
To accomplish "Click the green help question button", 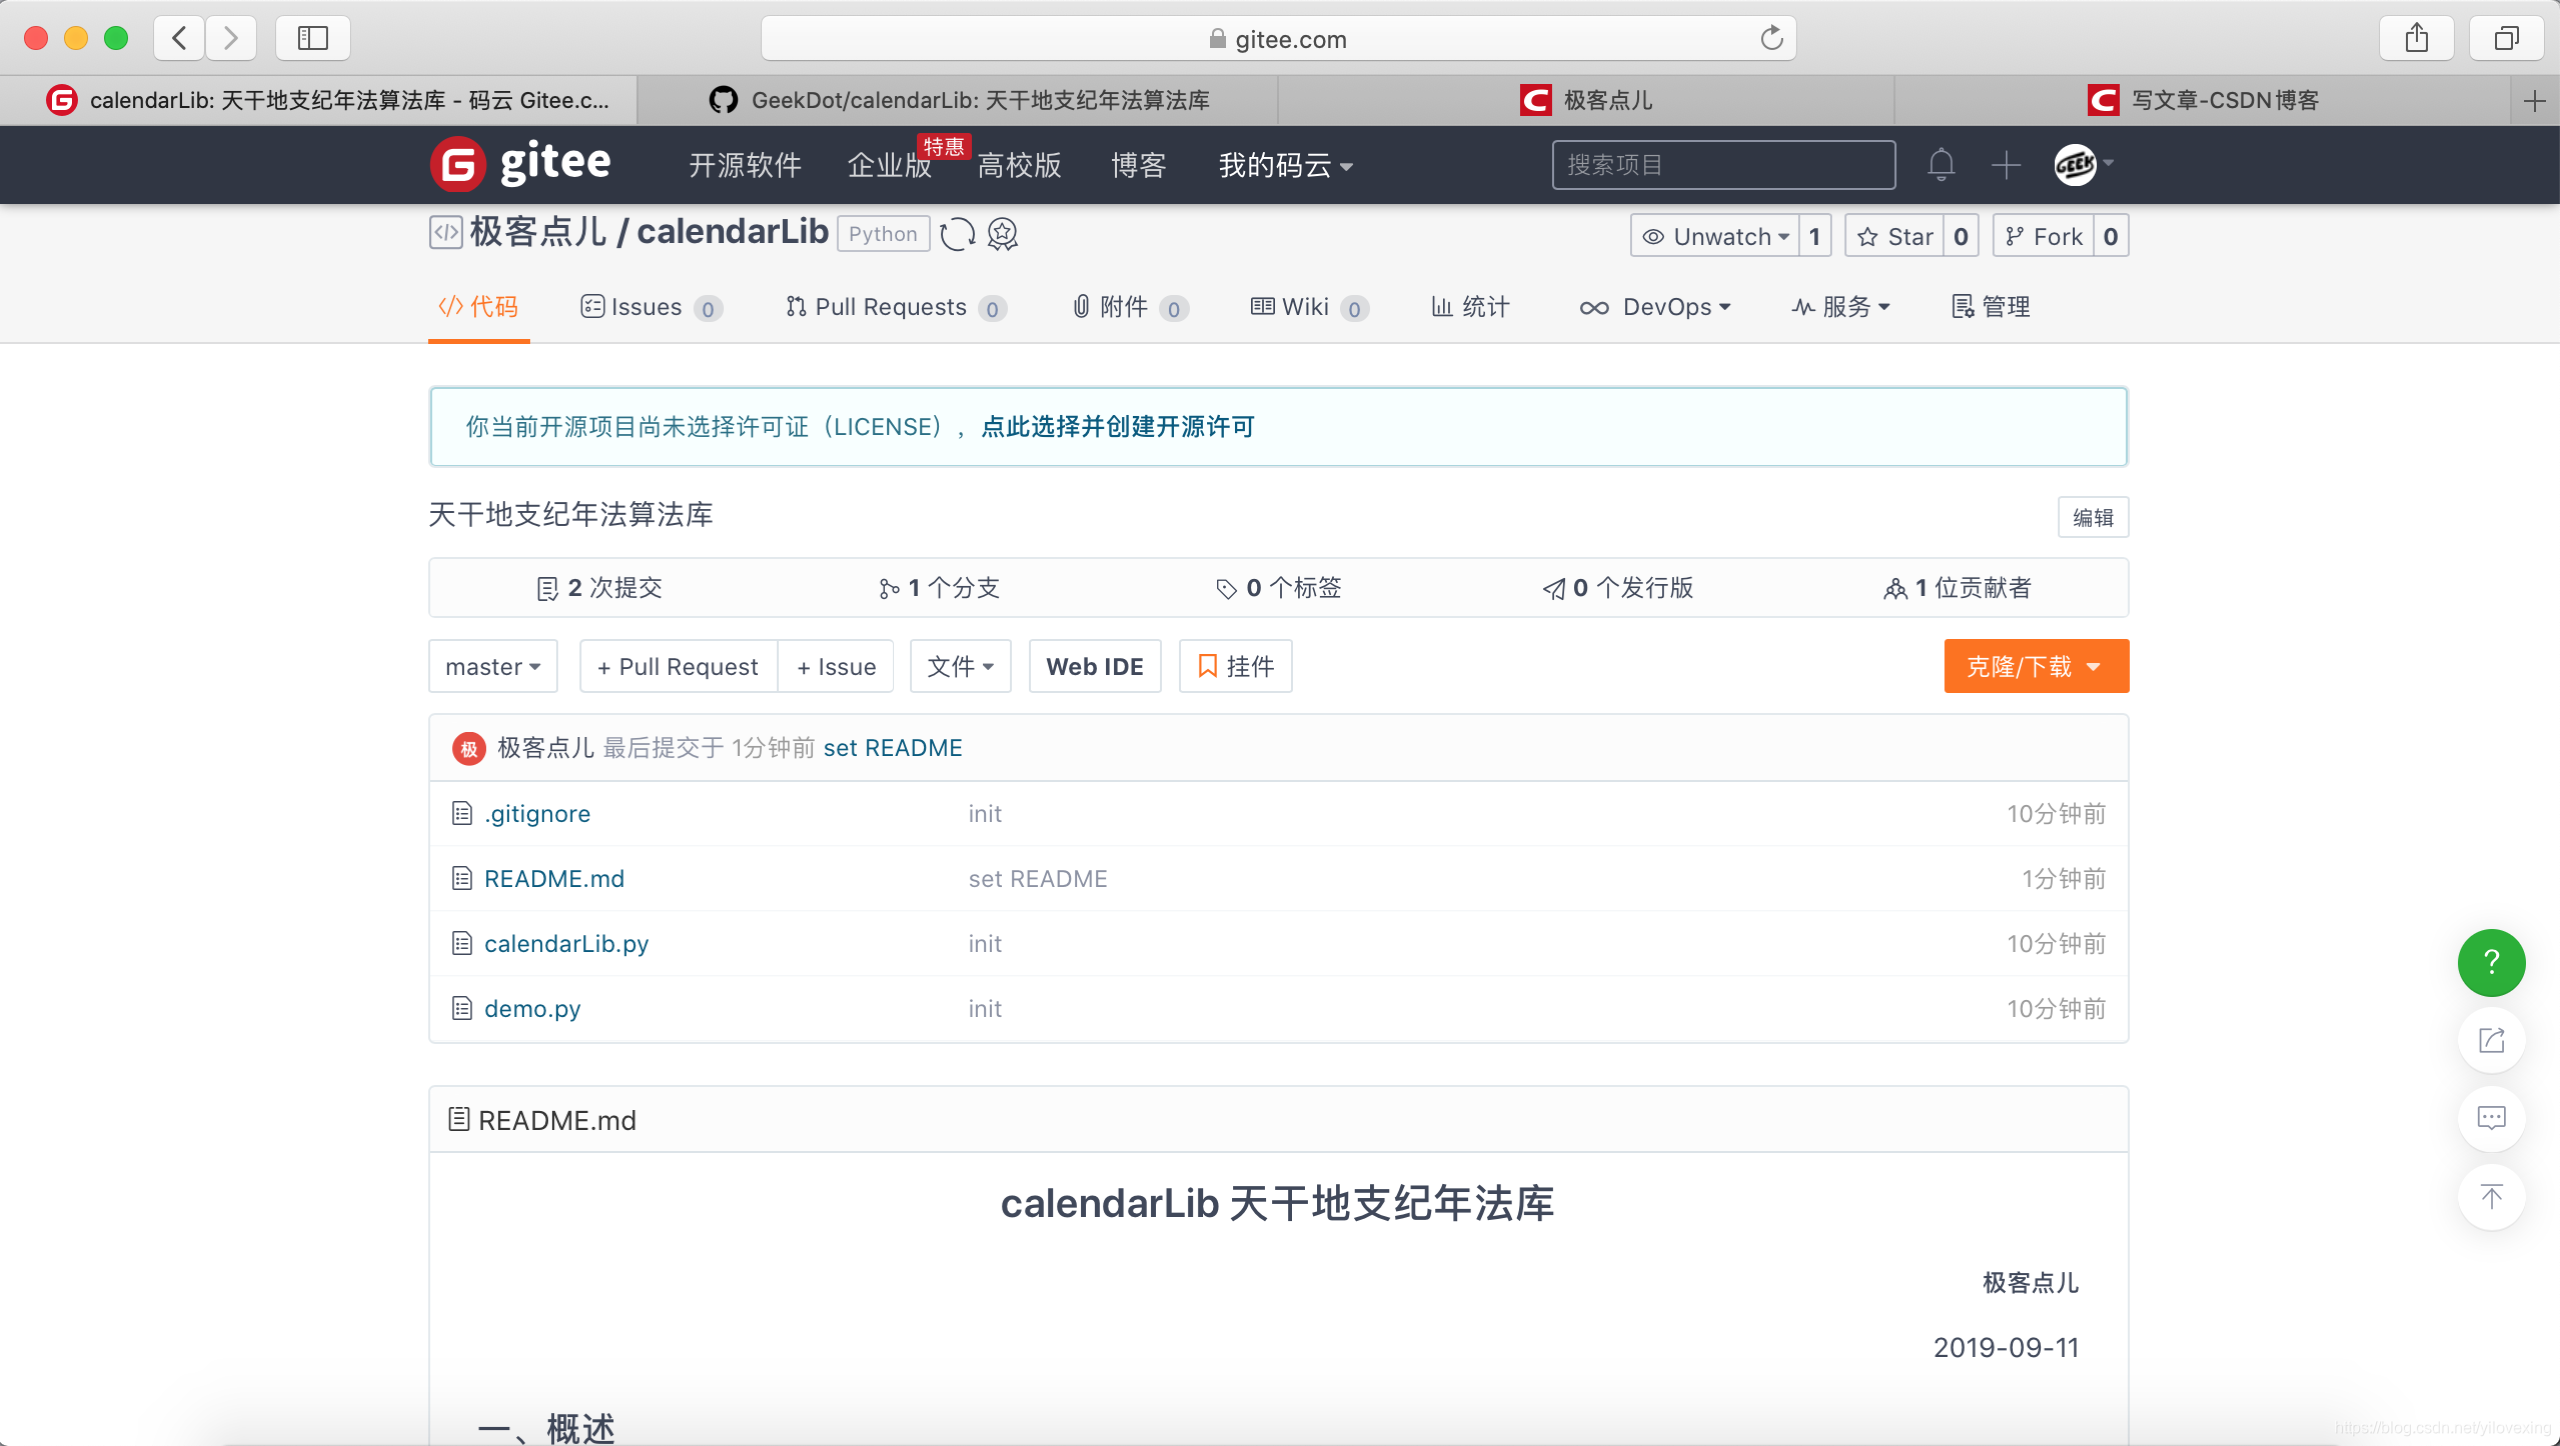I will [2491, 962].
